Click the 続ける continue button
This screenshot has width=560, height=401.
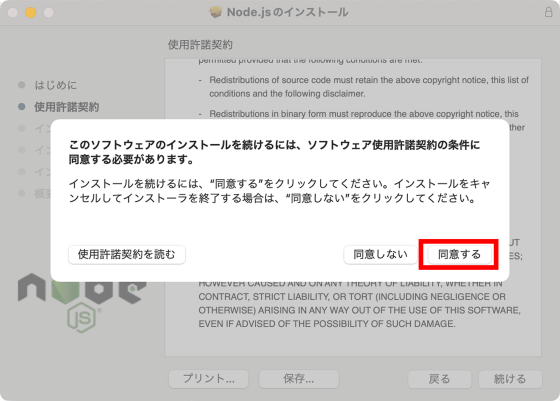pyautogui.click(x=510, y=379)
